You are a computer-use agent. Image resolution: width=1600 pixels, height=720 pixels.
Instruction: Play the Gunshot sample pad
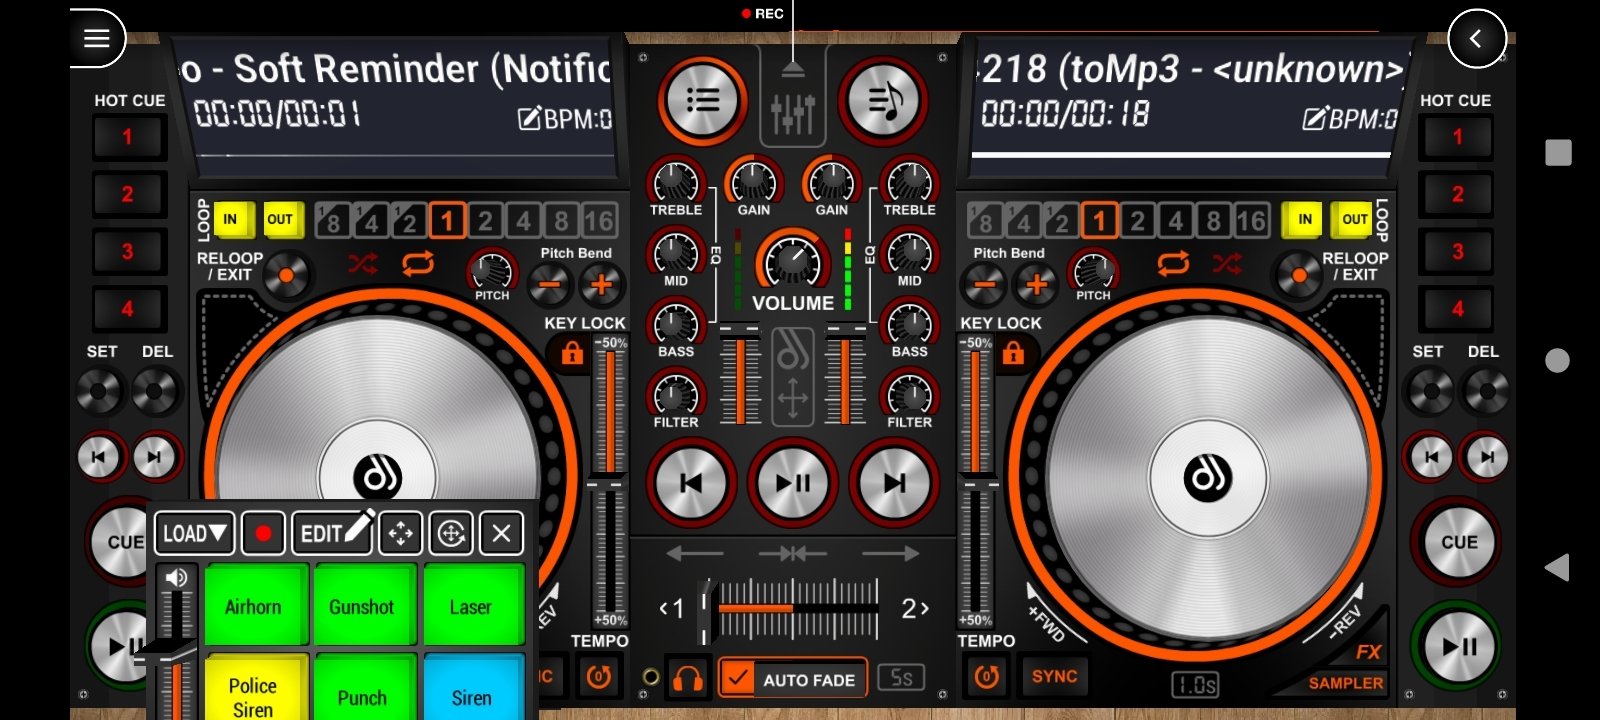(x=363, y=605)
